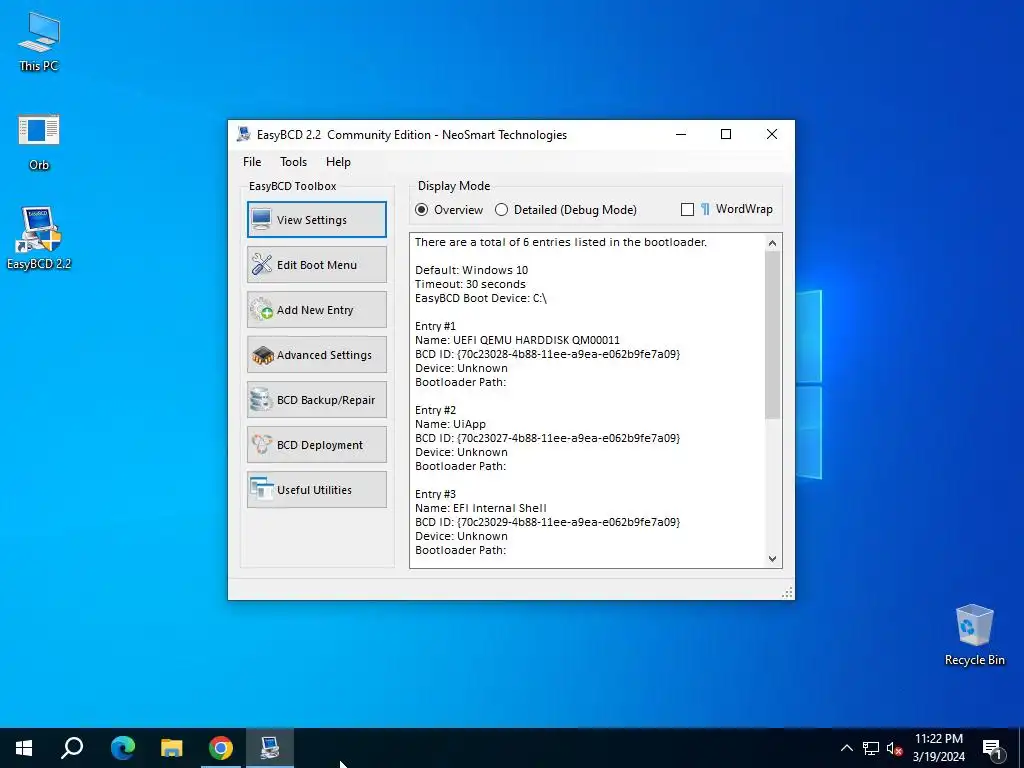Viewport: 1024px width, 768px height.
Task: Open the Tools menu
Action: click(293, 162)
